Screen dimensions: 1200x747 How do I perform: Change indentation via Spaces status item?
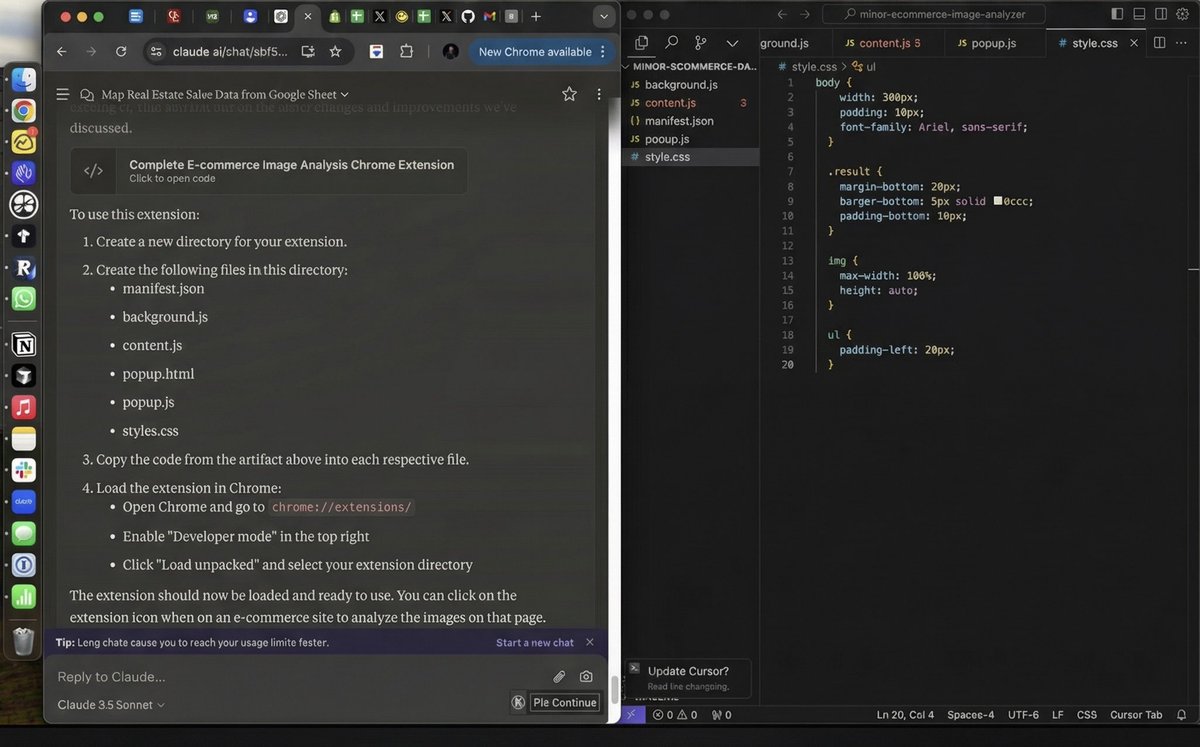(x=971, y=715)
